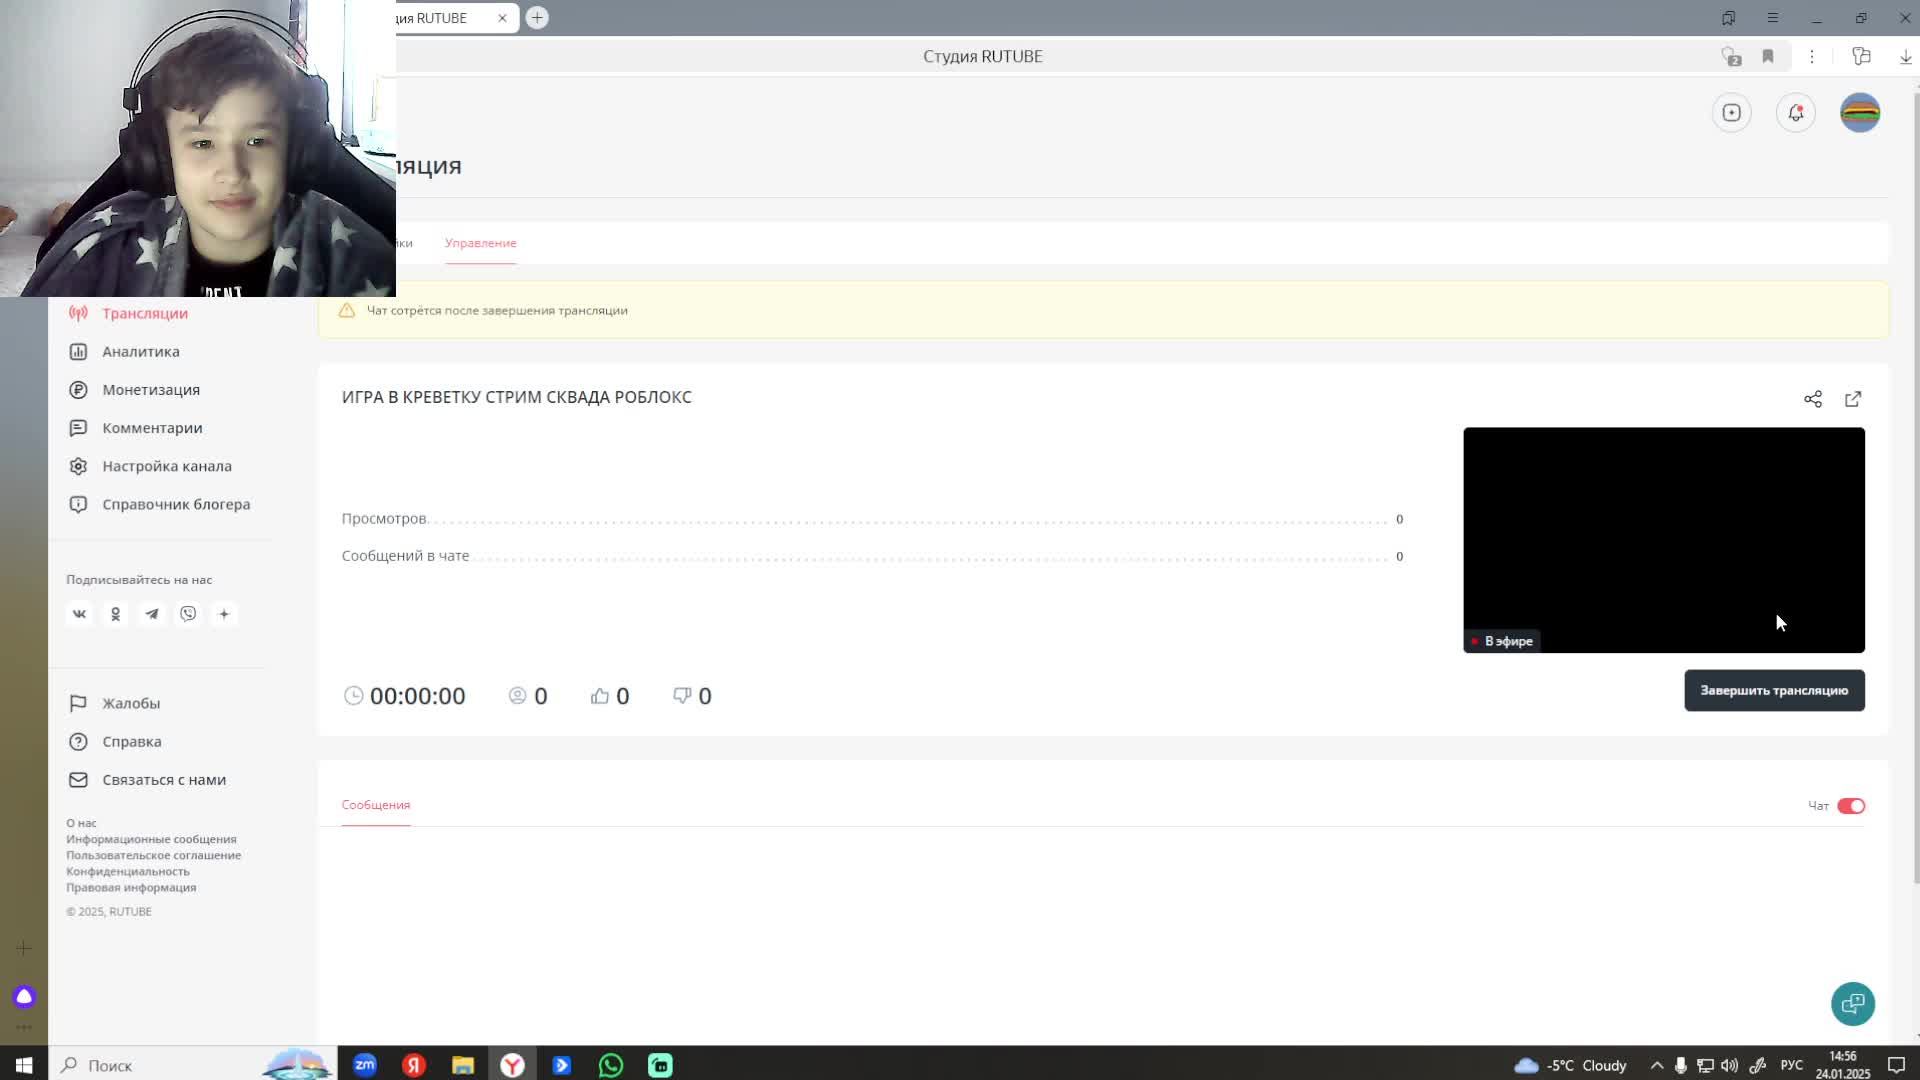Open the notifications bell
Image resolution: width=1920 pixels, height=1080 pixels.
(1796, 113)
